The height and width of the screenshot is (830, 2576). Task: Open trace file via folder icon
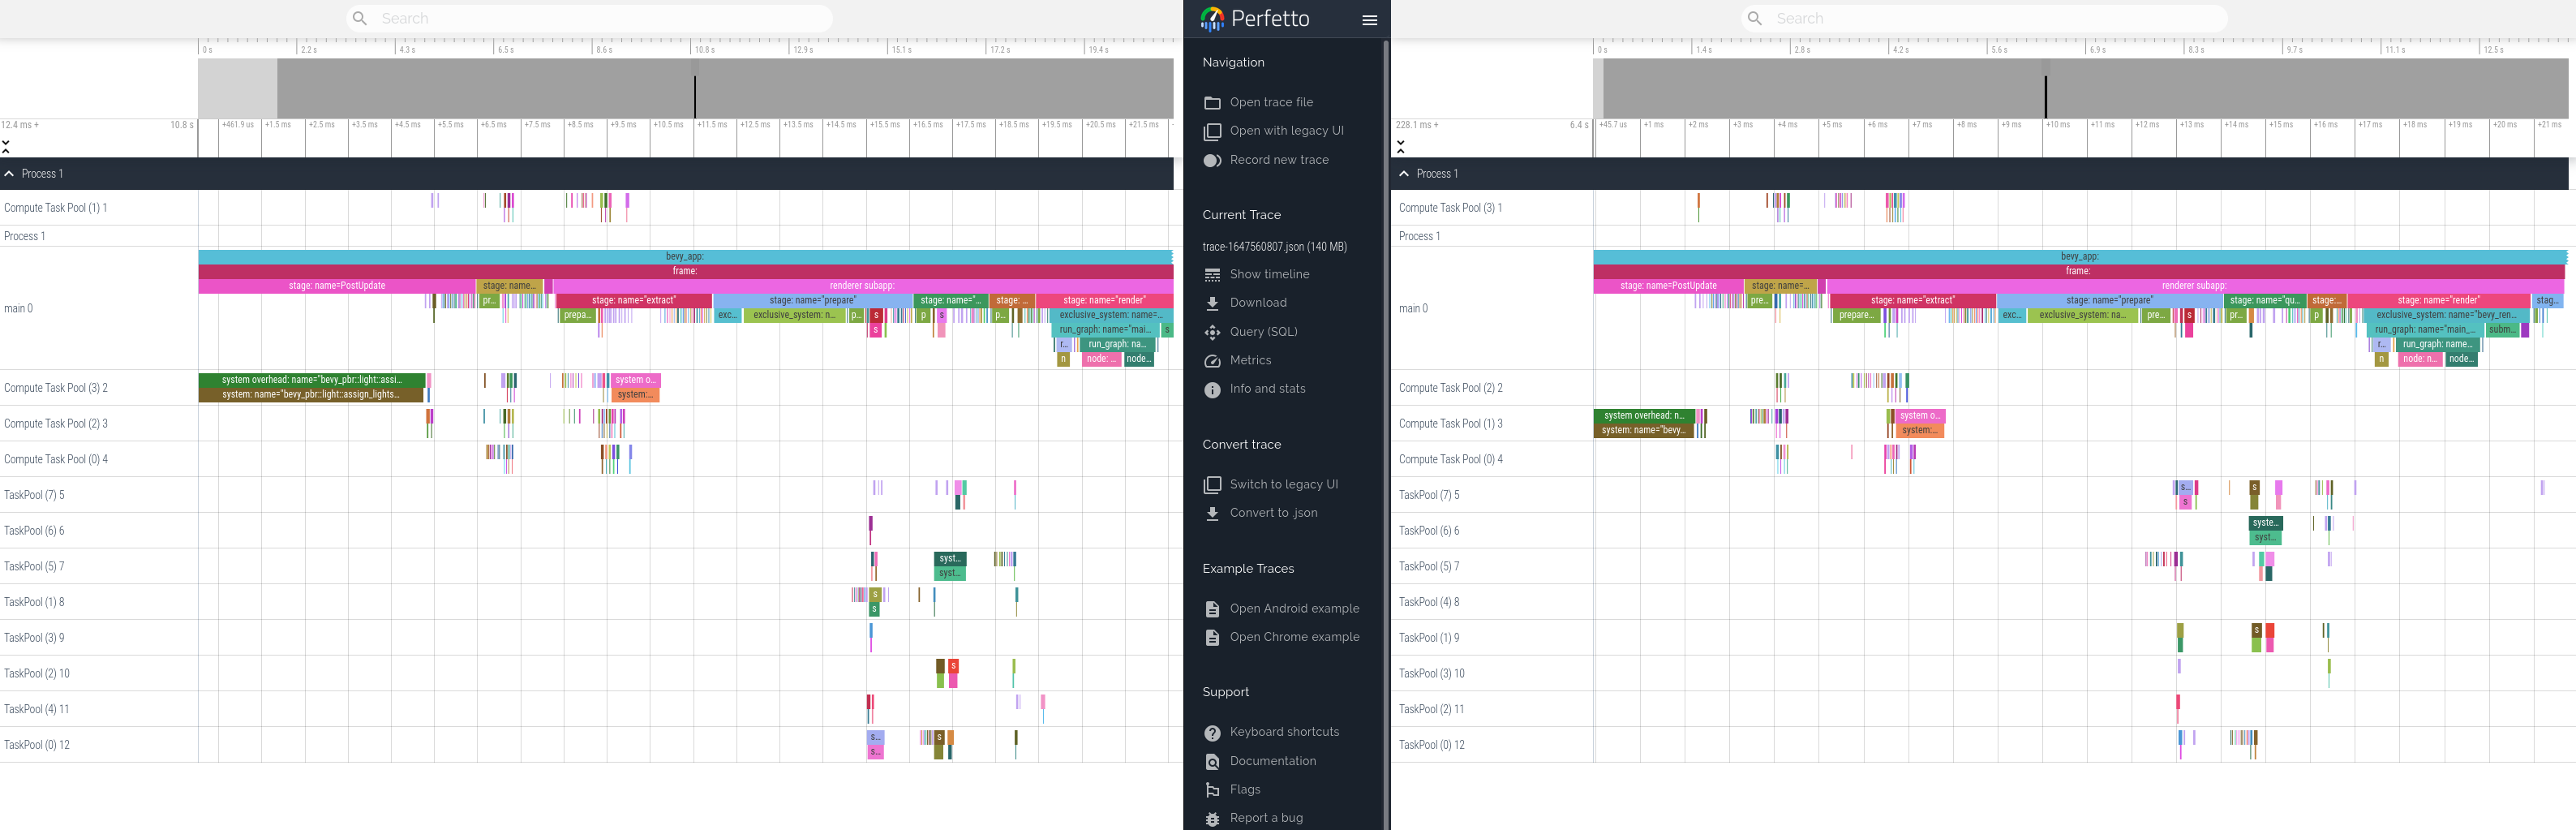click(1212, 103)
